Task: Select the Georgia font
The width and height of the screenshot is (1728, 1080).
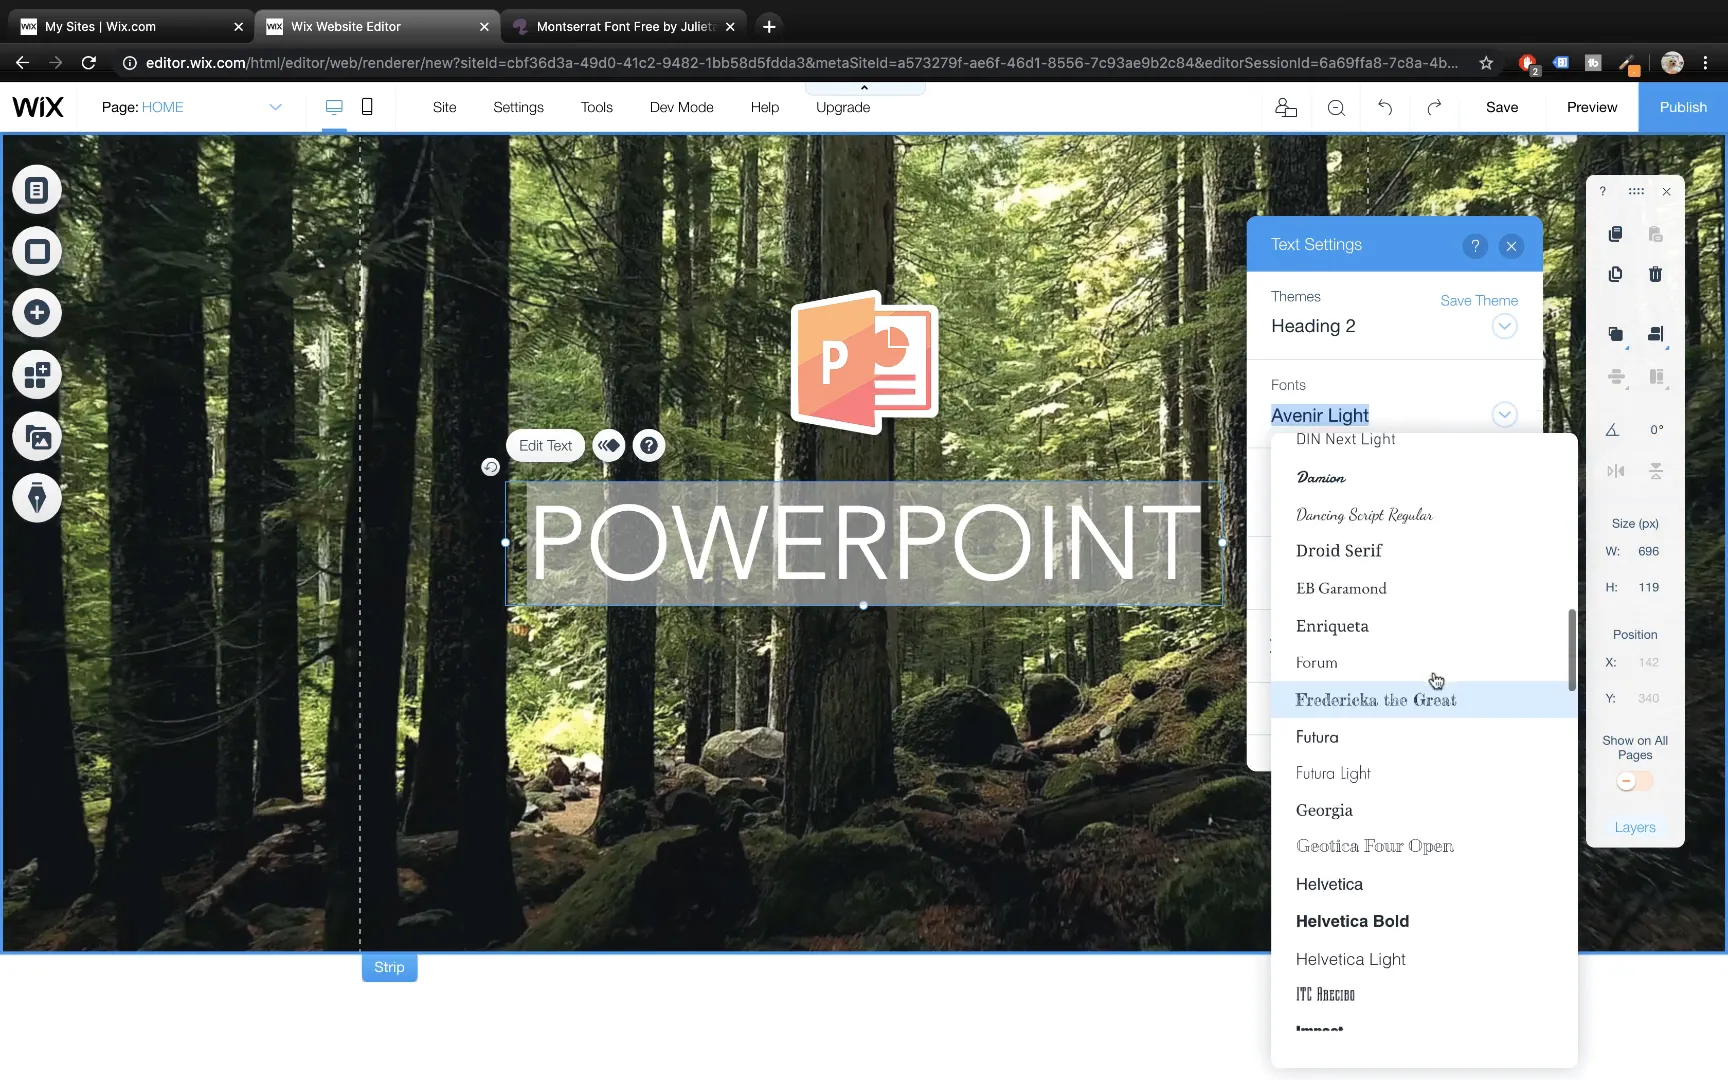Action: pos(1424,810)
